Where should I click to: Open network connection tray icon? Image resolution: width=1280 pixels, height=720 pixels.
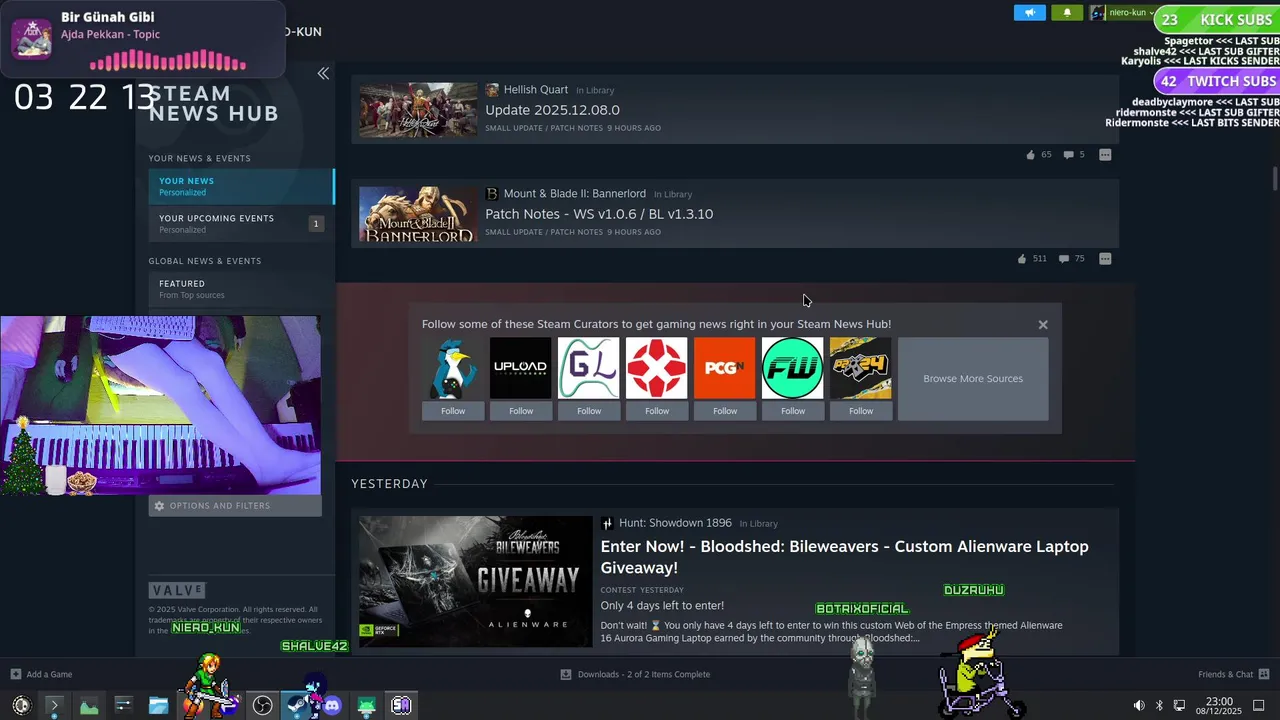1179,706
